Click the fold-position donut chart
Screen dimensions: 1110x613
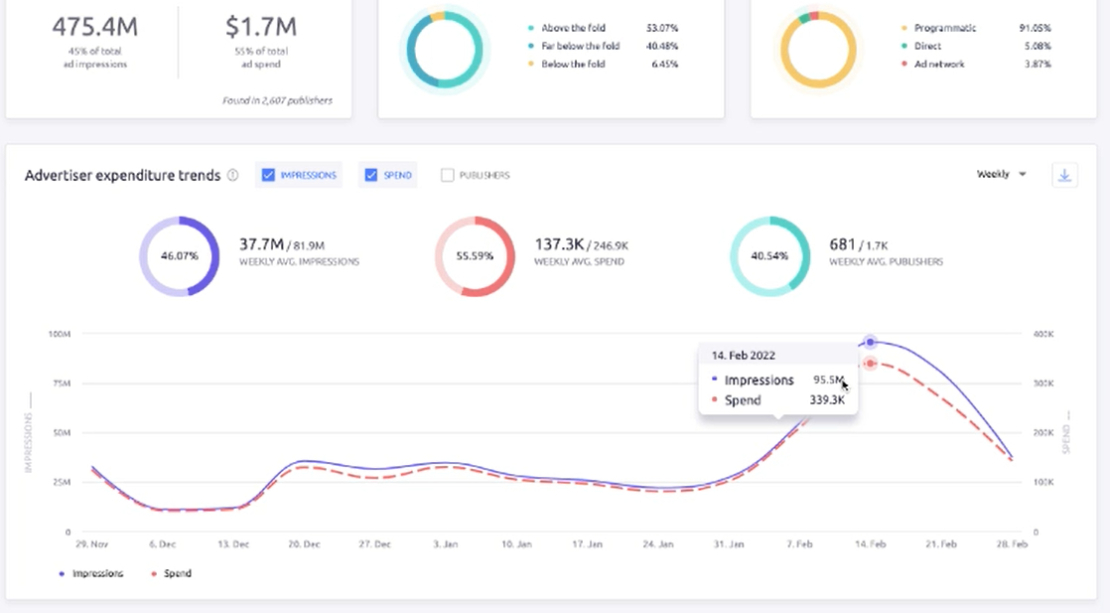click(x=444, y=50)
